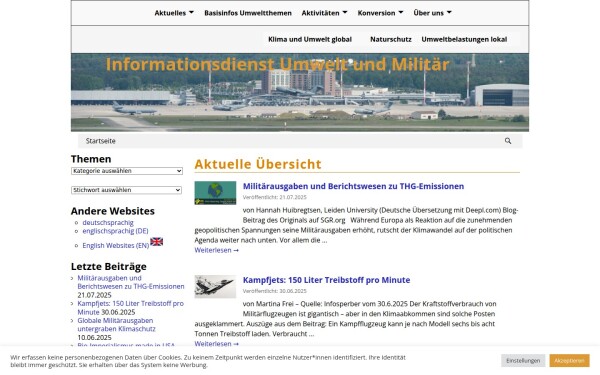Open englischsprachig (DE) link
This screenshot has height=375, width=600.
[x=115, y=231]
